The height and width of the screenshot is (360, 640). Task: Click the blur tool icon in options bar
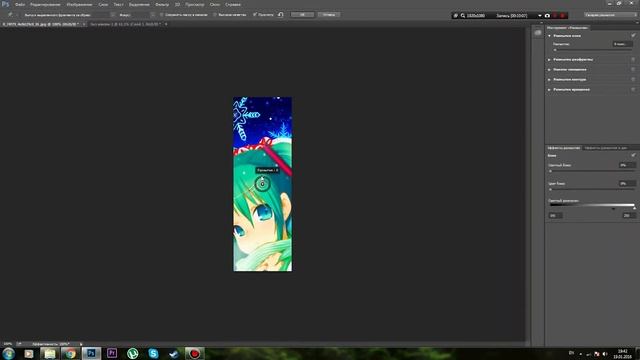10,15
